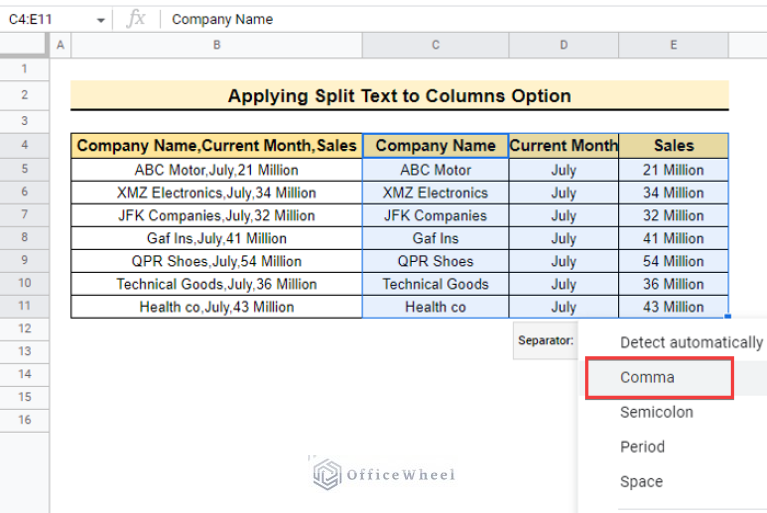Open the Name box dropdown arrow
767x513 pixels.
(x=101, y=20)
